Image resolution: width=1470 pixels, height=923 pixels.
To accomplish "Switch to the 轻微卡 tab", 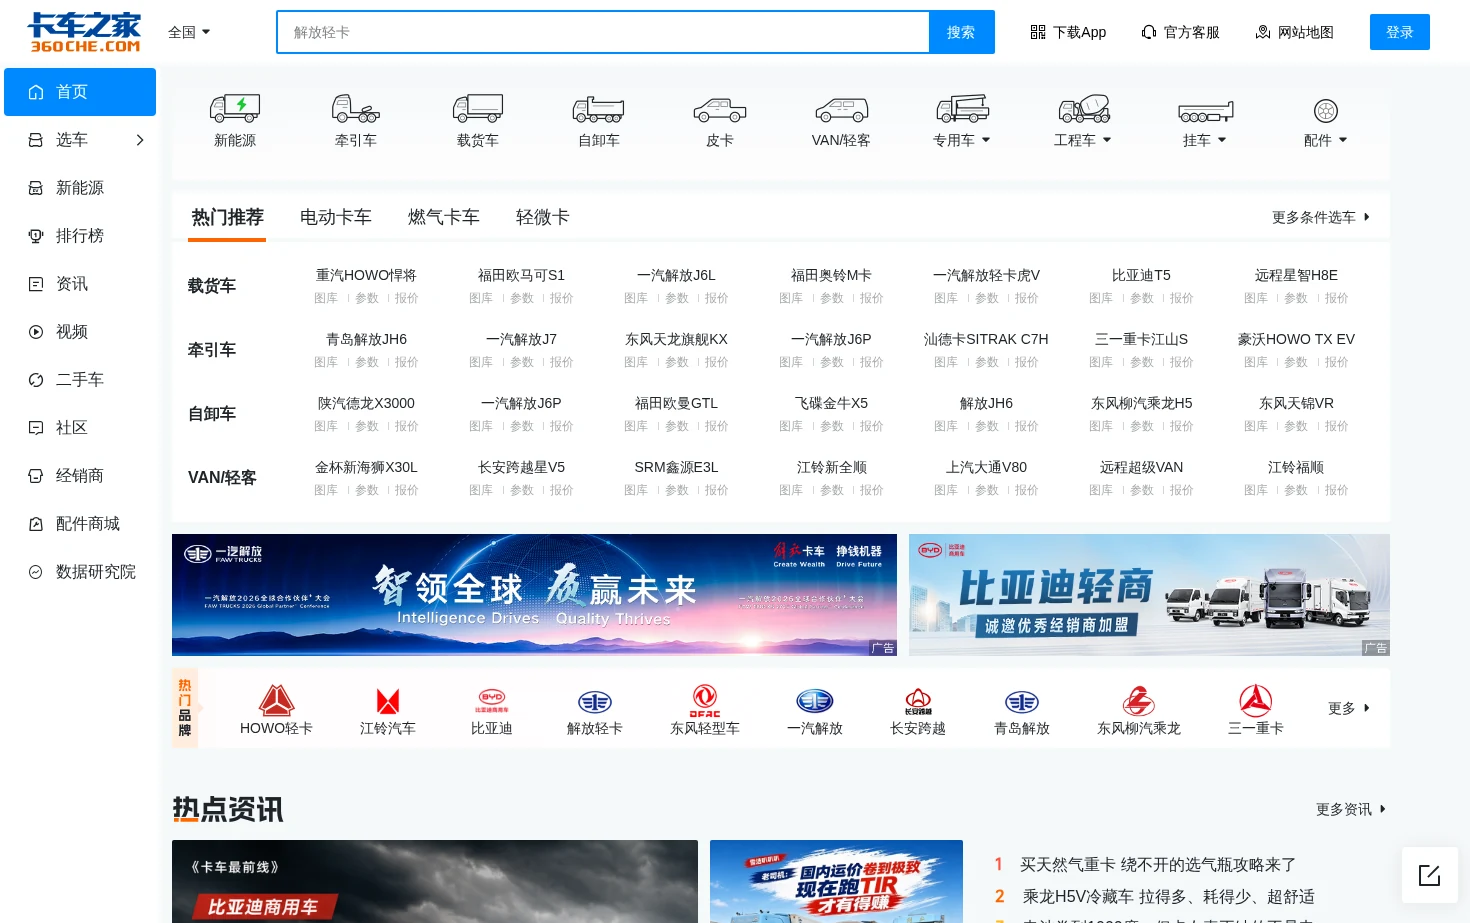I will click(543, 217).
